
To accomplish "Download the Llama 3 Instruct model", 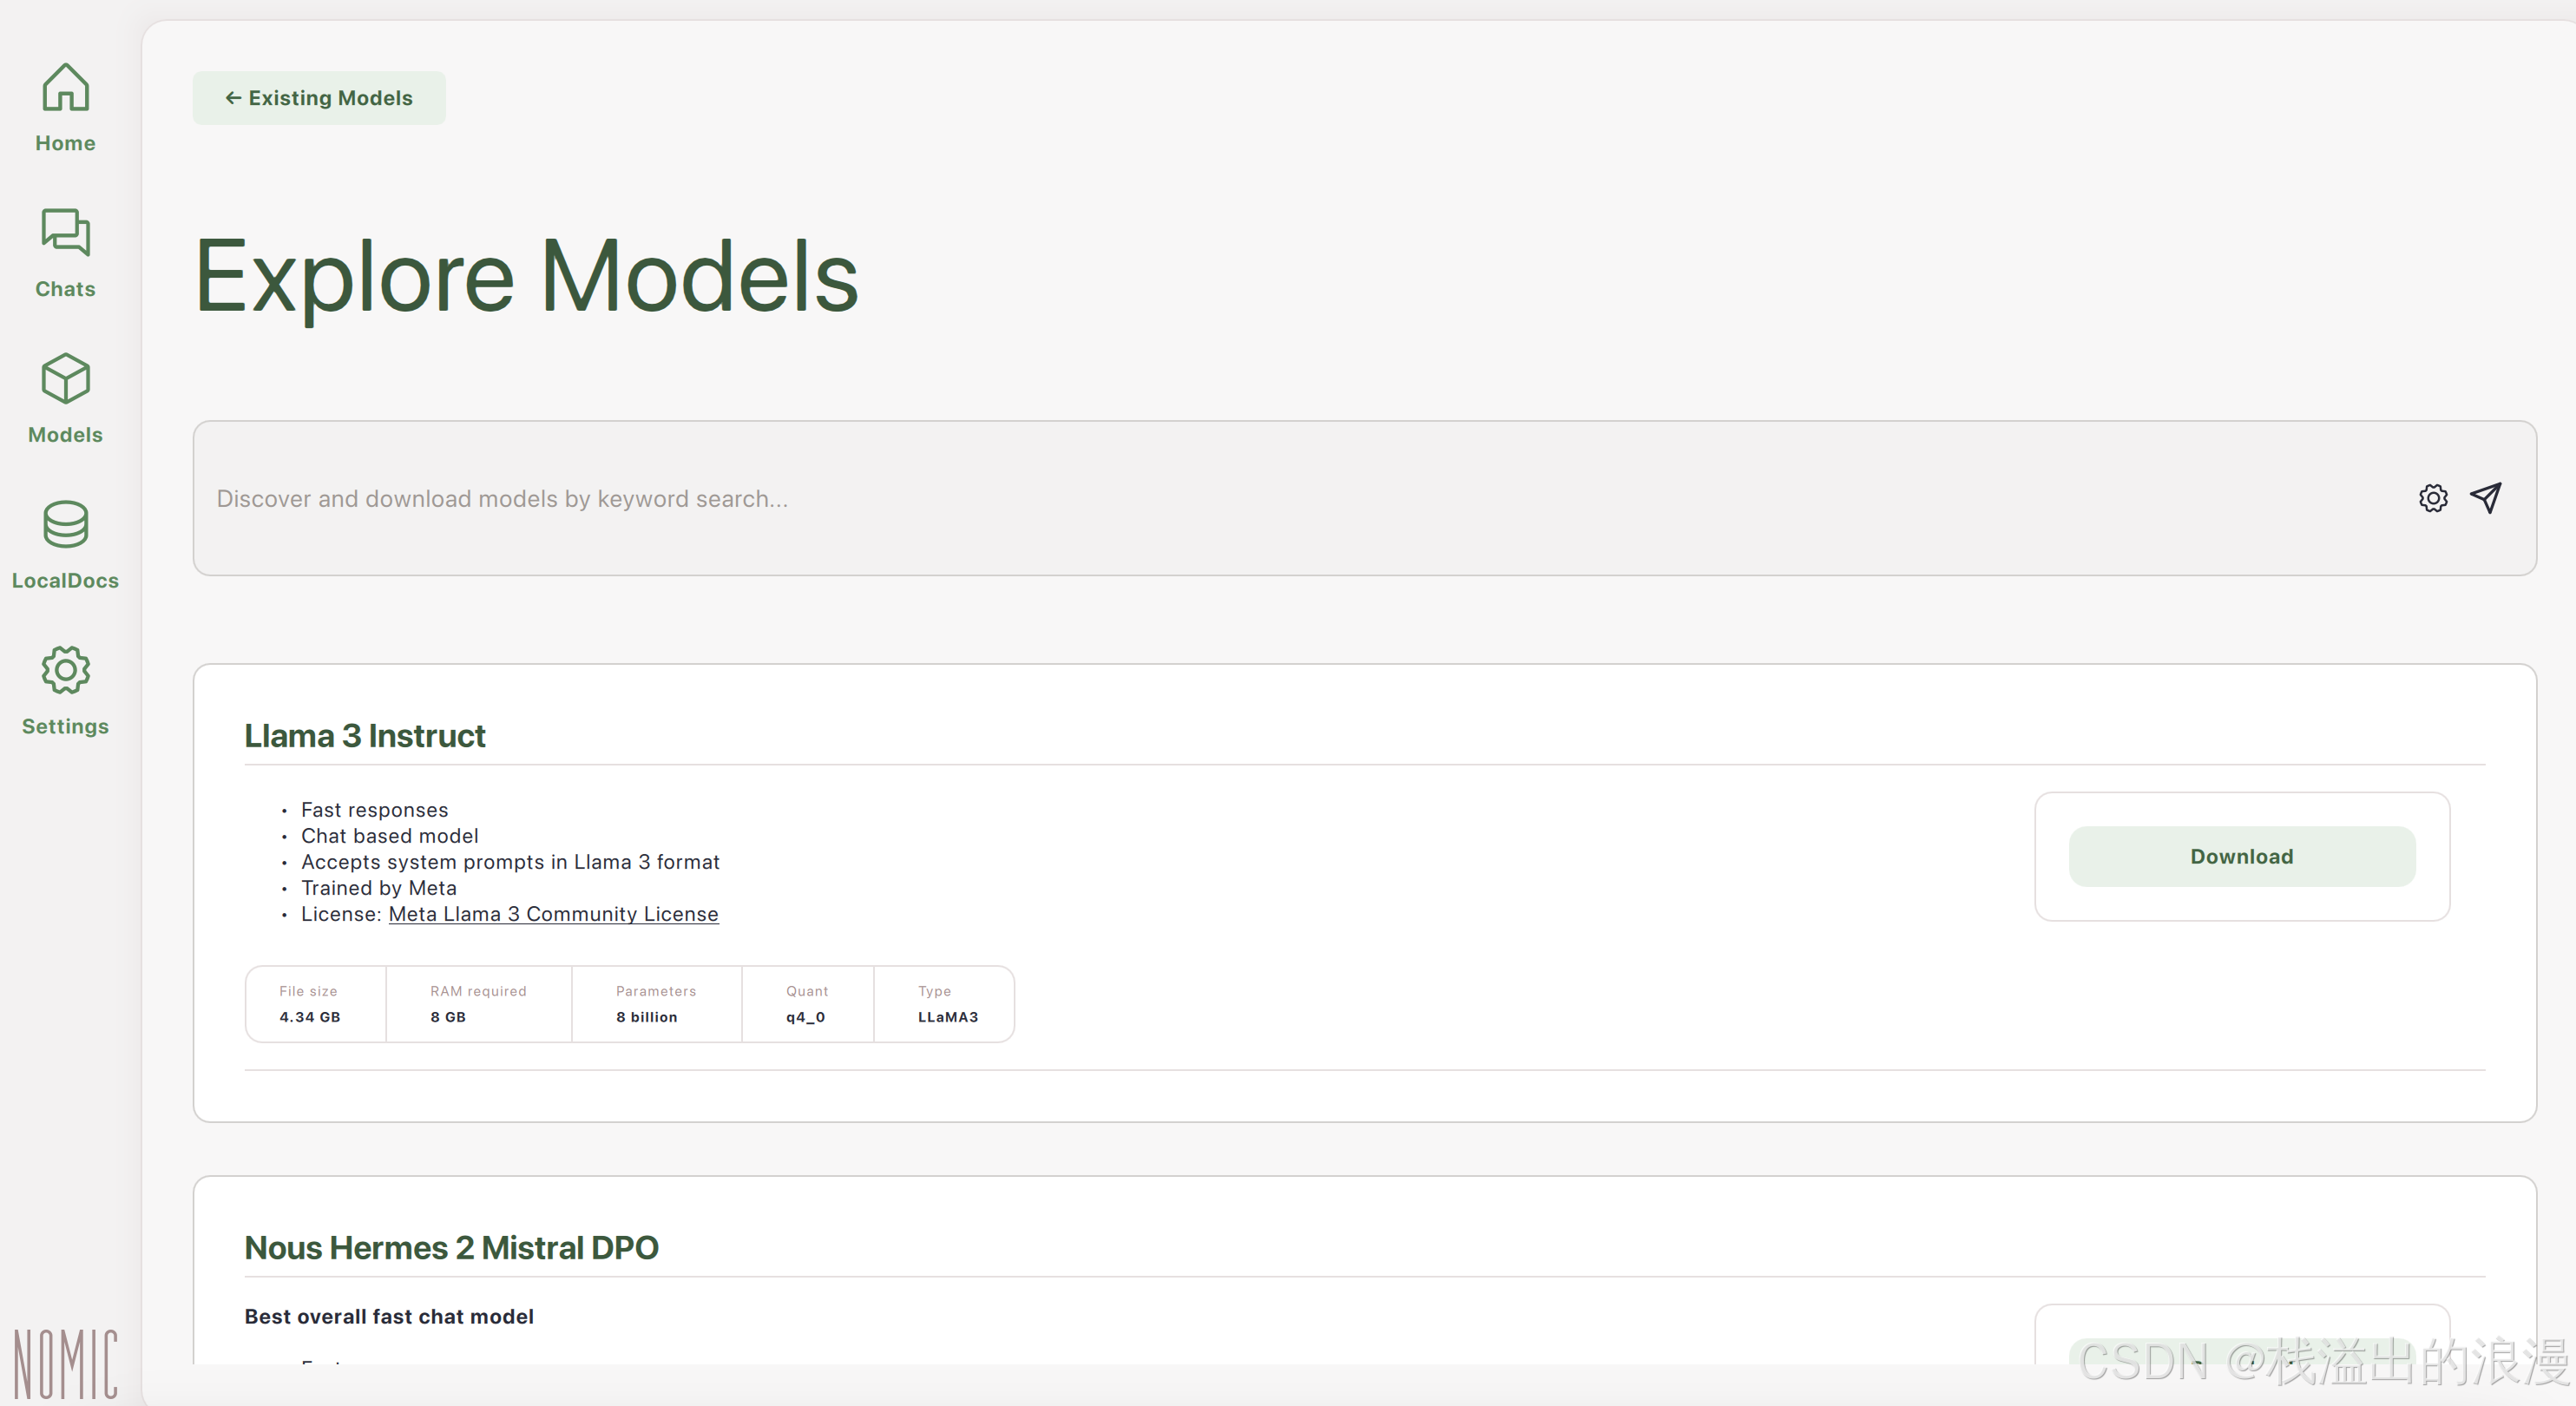I will (x=2242, y=856).
